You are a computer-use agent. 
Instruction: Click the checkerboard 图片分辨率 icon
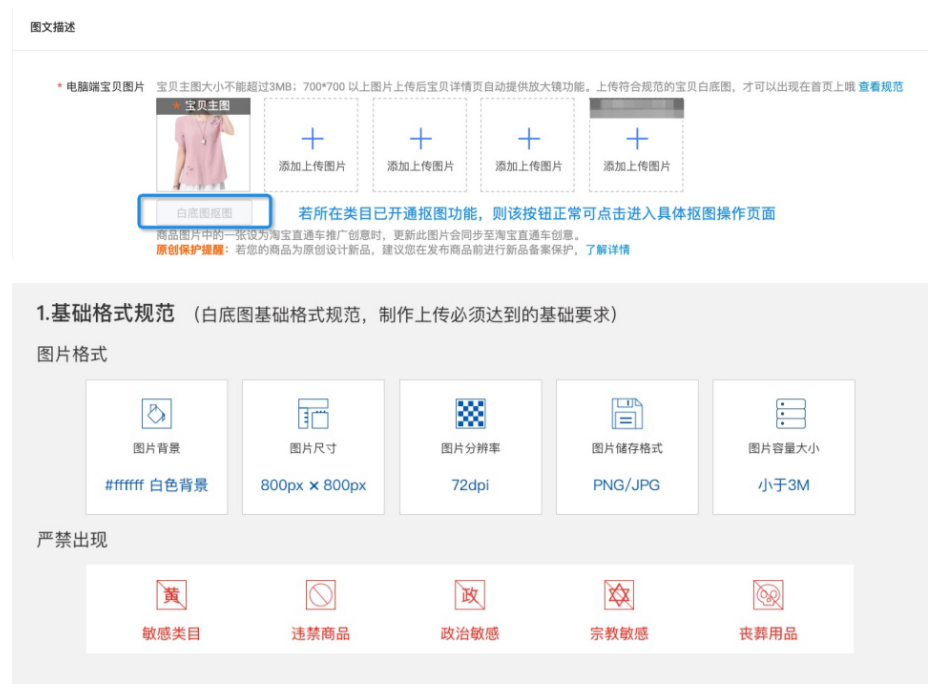pyautogui.click(x=470, y=413)
